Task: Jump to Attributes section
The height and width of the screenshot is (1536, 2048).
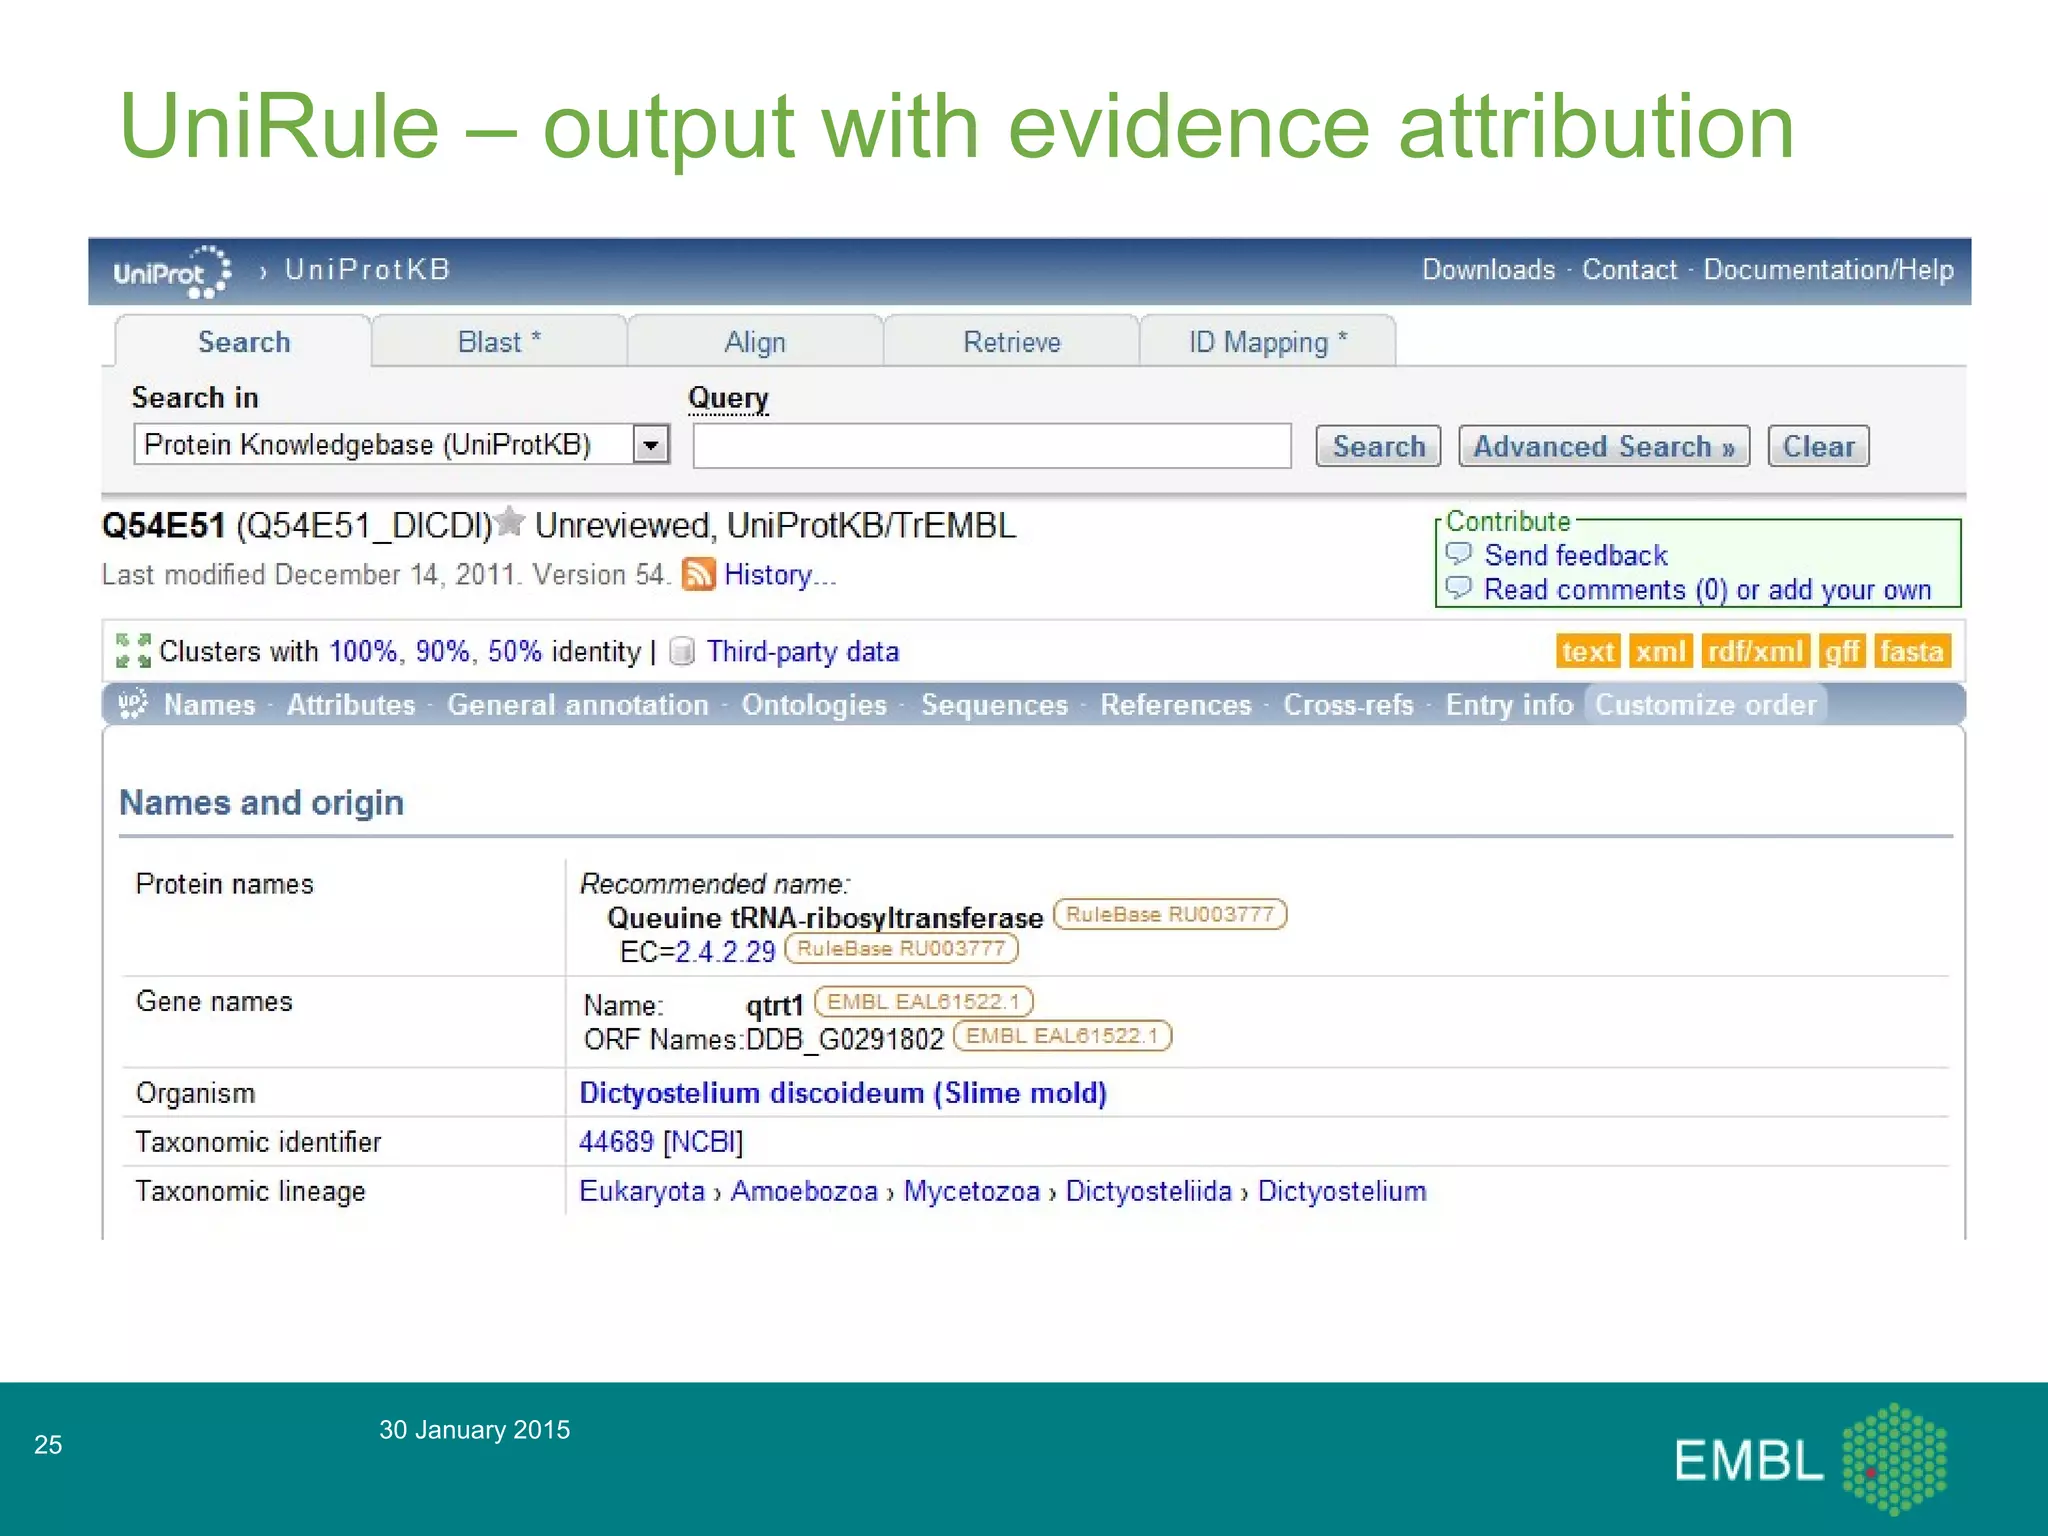Action: click(x=351, y=705)
